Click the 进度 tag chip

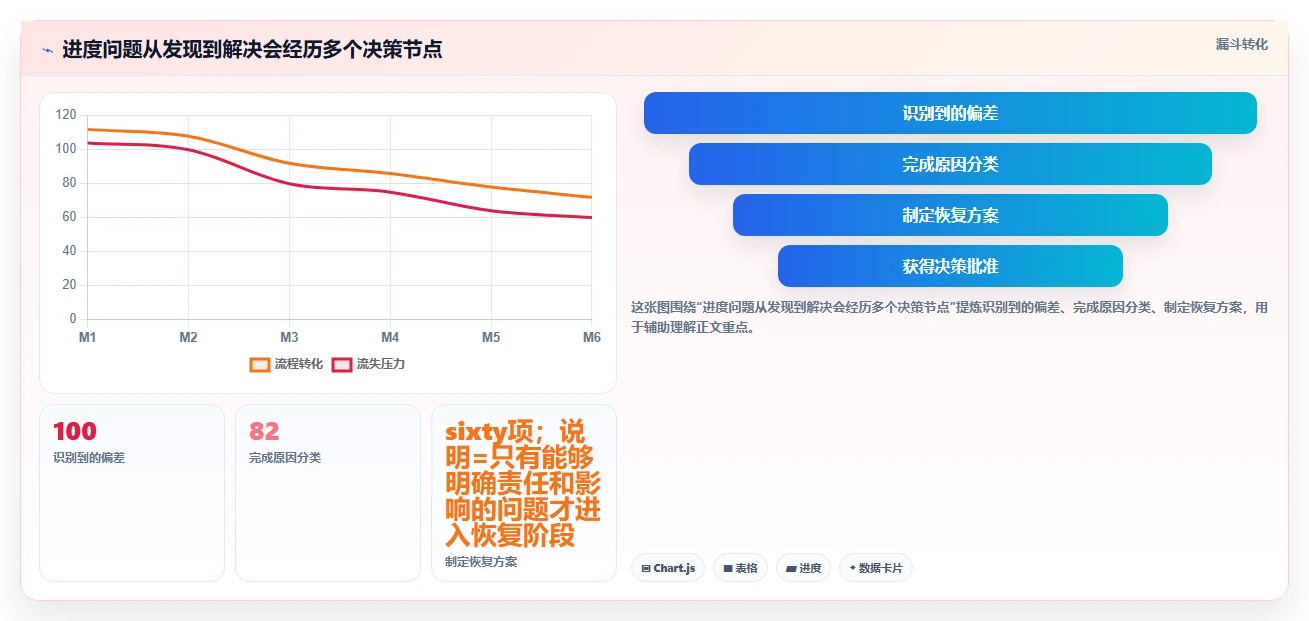tap(803, 568)
